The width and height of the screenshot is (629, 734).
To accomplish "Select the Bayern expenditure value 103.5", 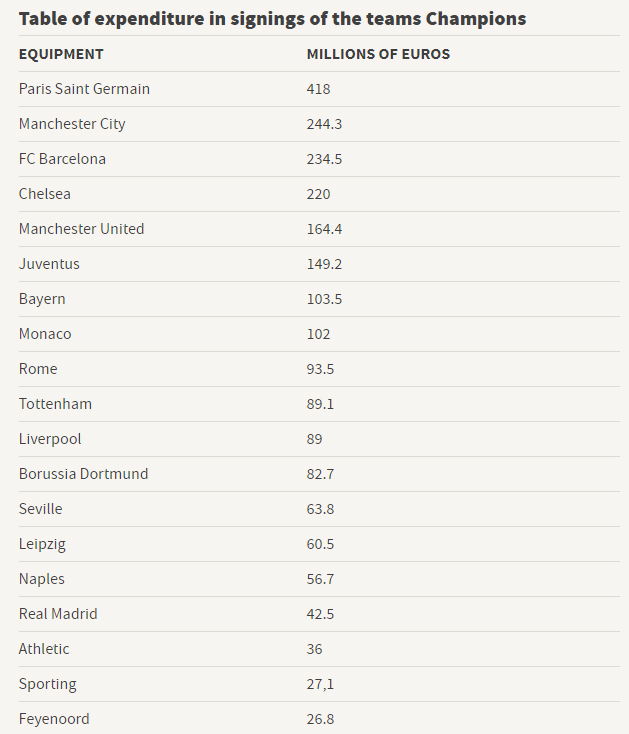I will [x=324, y=299].
